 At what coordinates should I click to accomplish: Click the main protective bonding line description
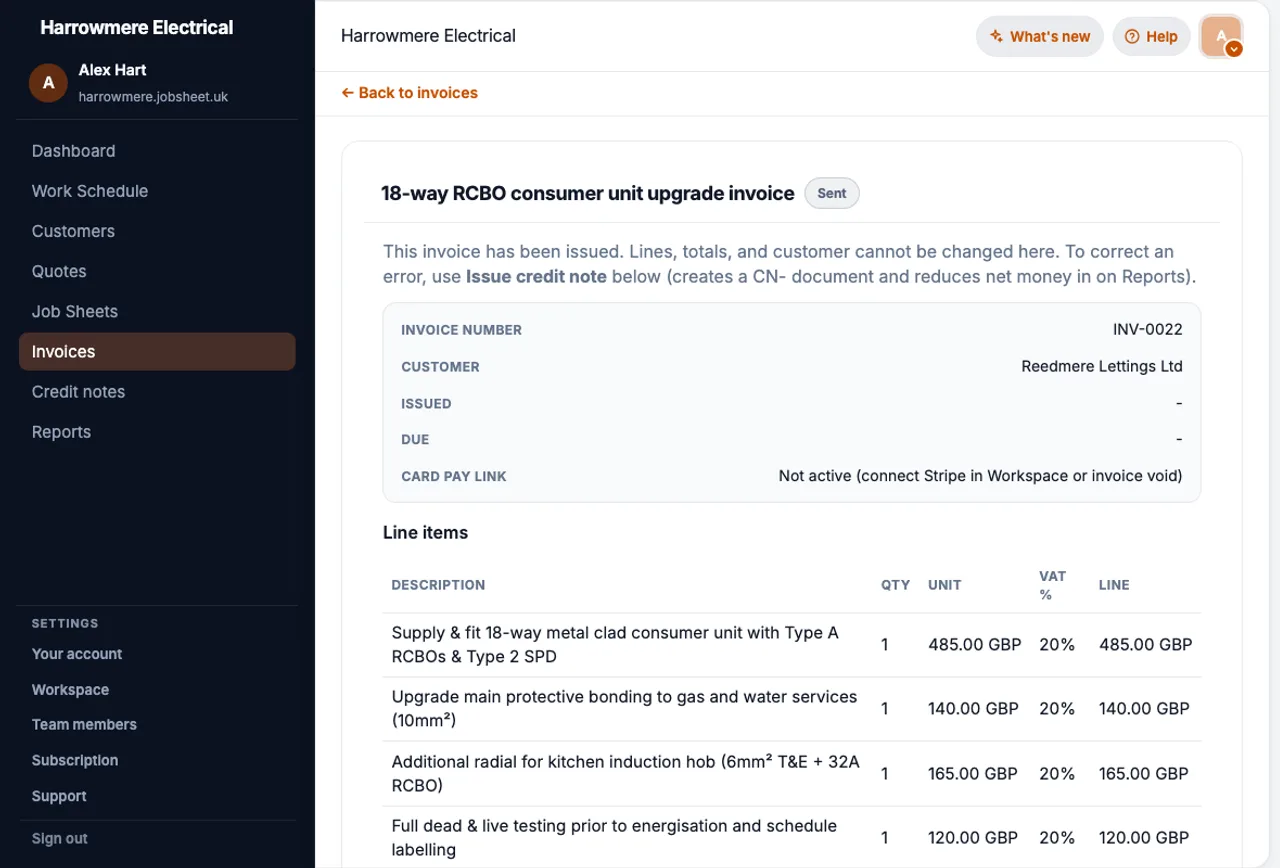(624, 709)
